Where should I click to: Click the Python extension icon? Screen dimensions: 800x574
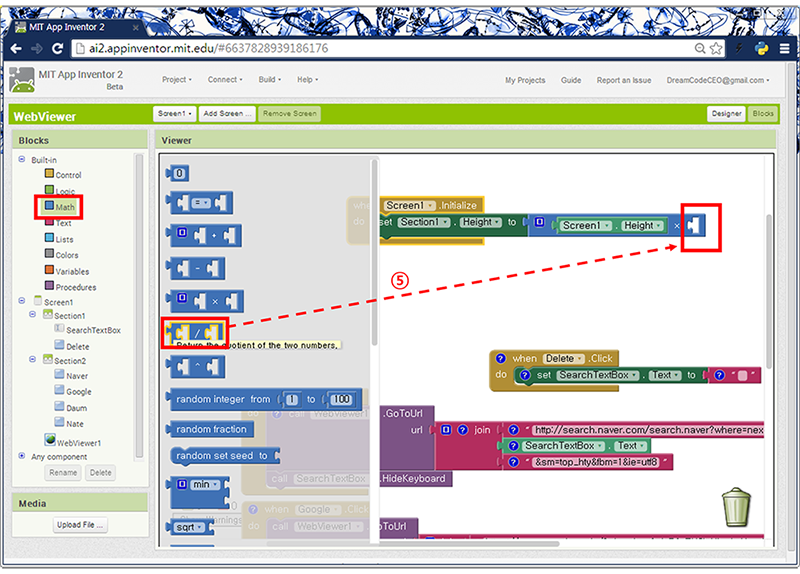[x=762, y=48]
